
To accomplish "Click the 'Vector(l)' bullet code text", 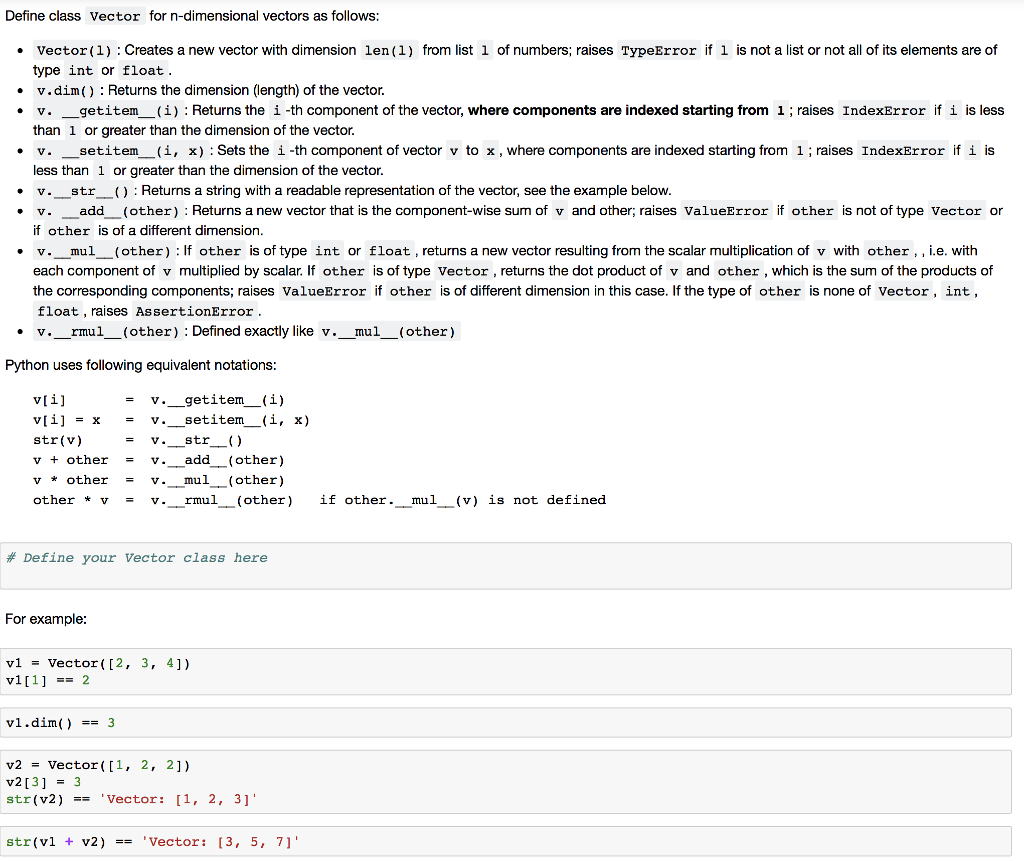I will point(74,50).
